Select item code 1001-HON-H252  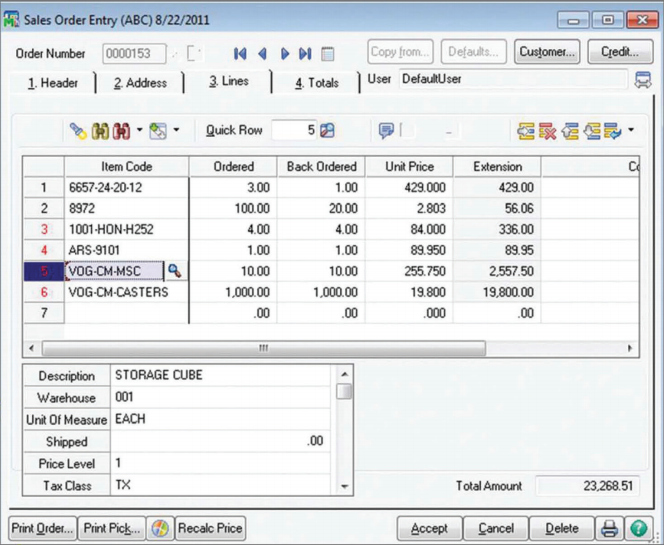pos(126,229)
